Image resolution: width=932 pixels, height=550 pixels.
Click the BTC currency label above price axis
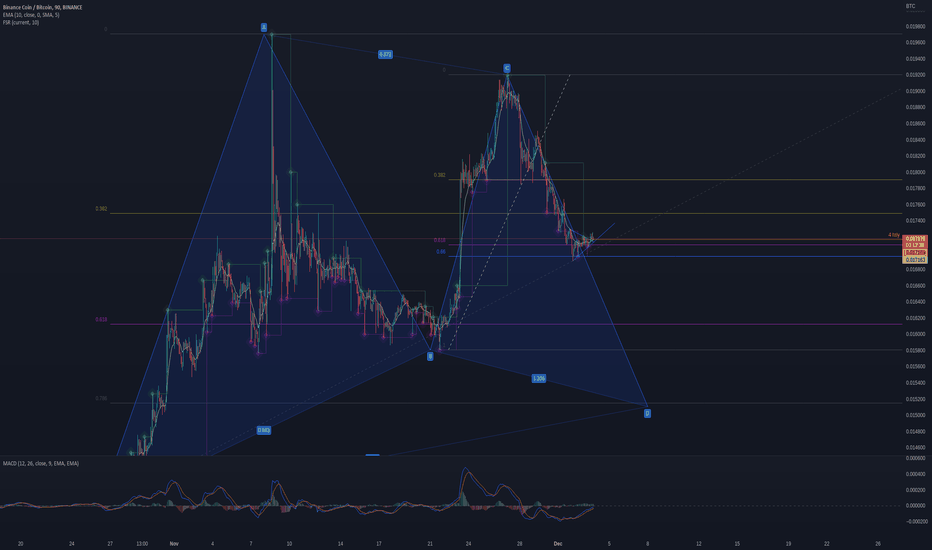pyautogui.click(x=910, y=6)
